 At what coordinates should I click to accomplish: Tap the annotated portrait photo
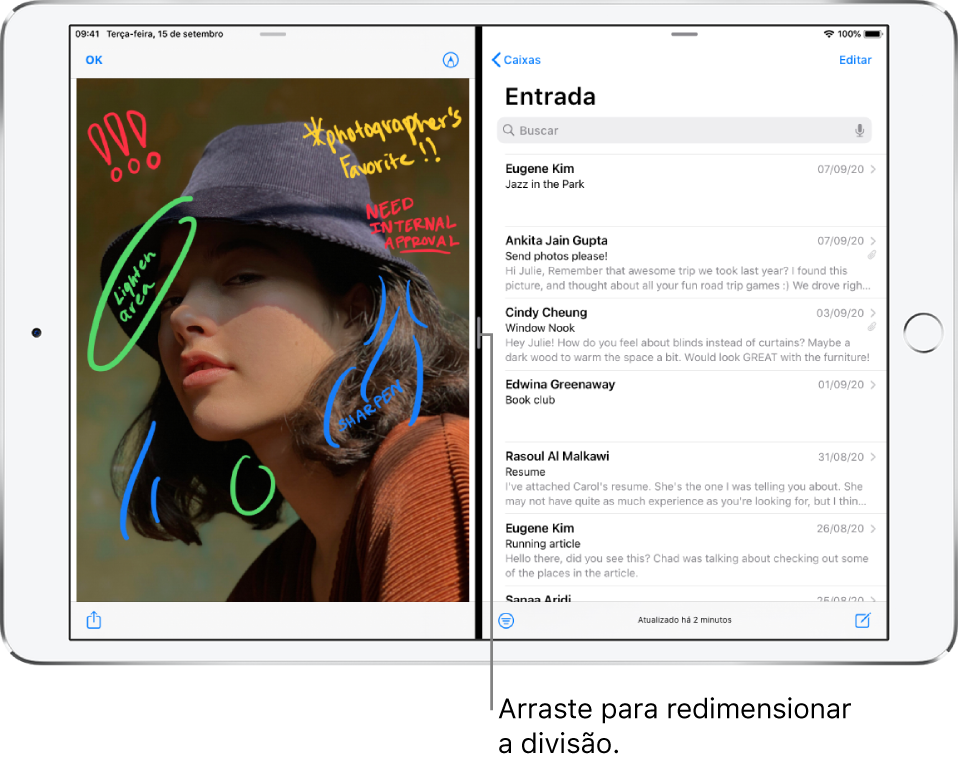[x=272, y=340]
